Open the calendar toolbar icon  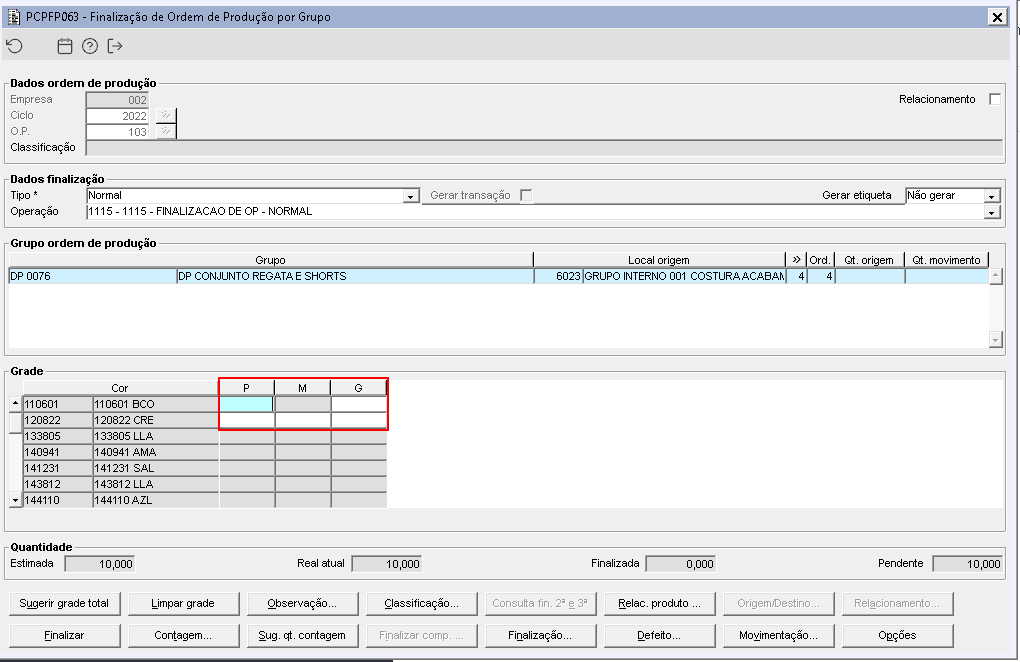click(64, 46)
